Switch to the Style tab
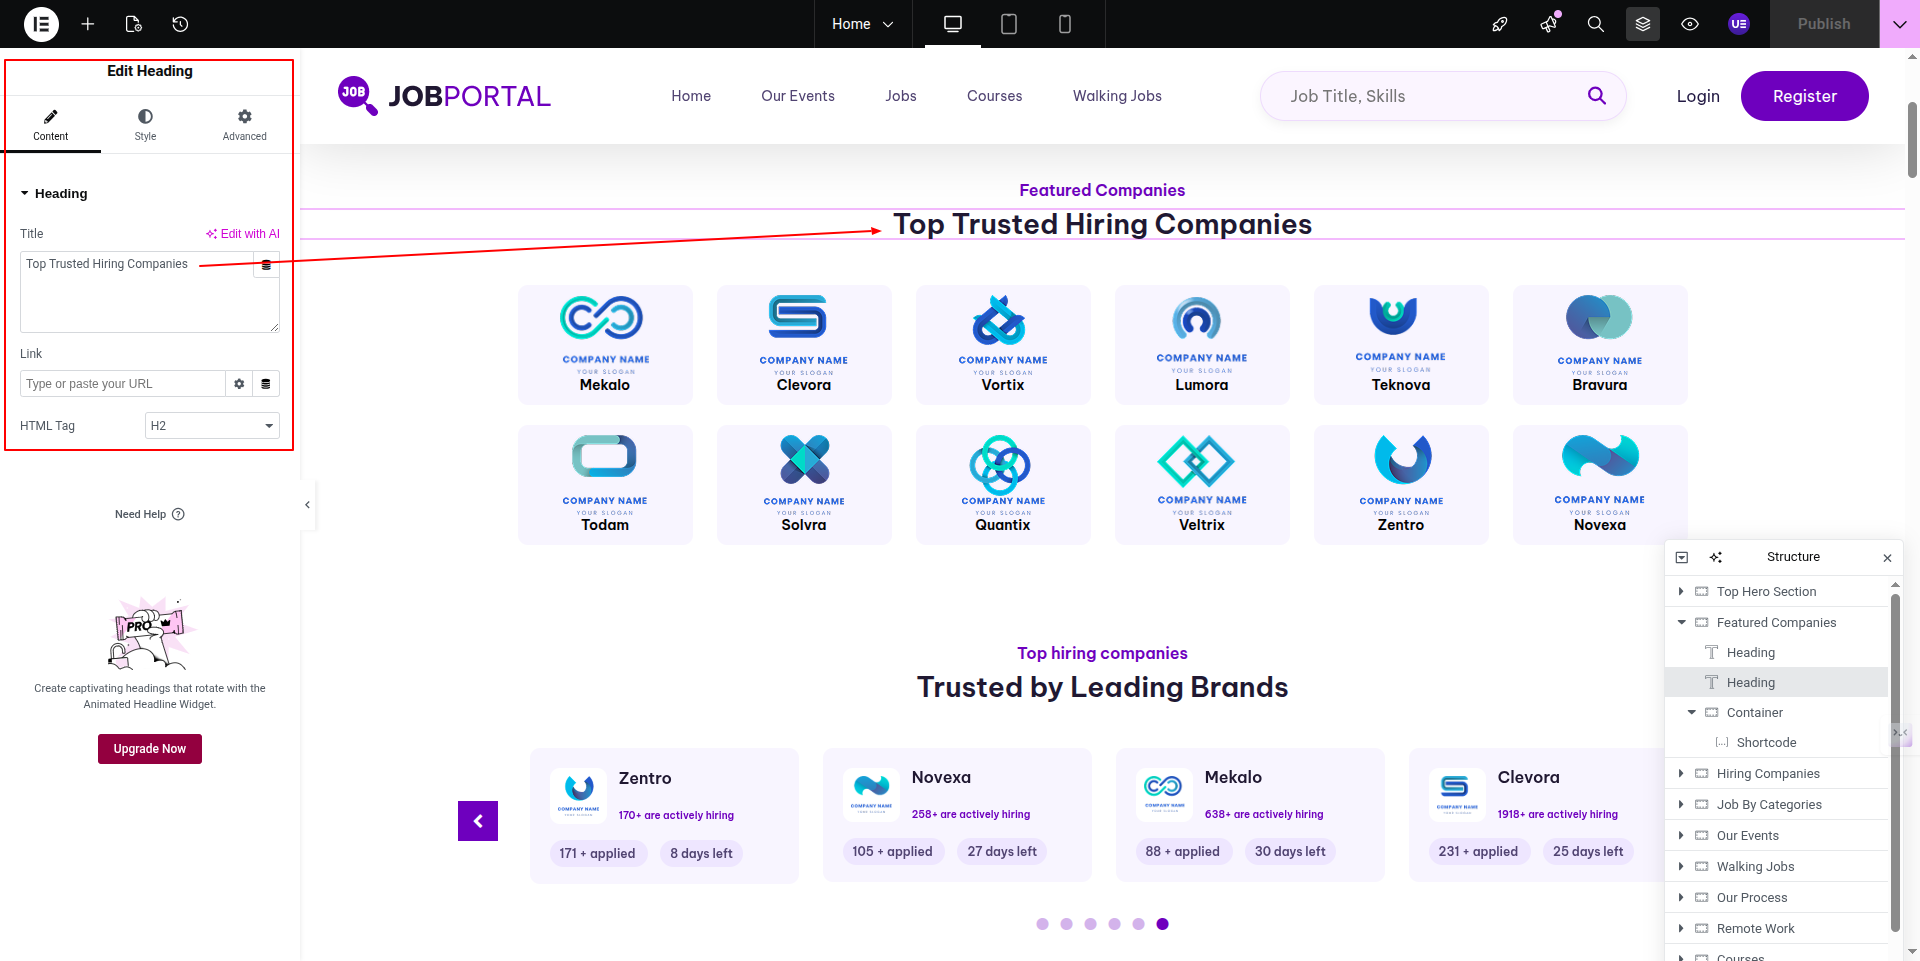This screenshot has width=1920, height=961. click(145, 124)
